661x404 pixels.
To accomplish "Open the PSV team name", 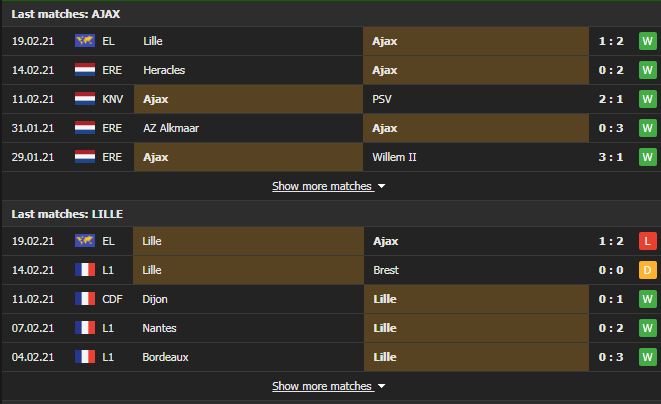I will tap(382, 99).
